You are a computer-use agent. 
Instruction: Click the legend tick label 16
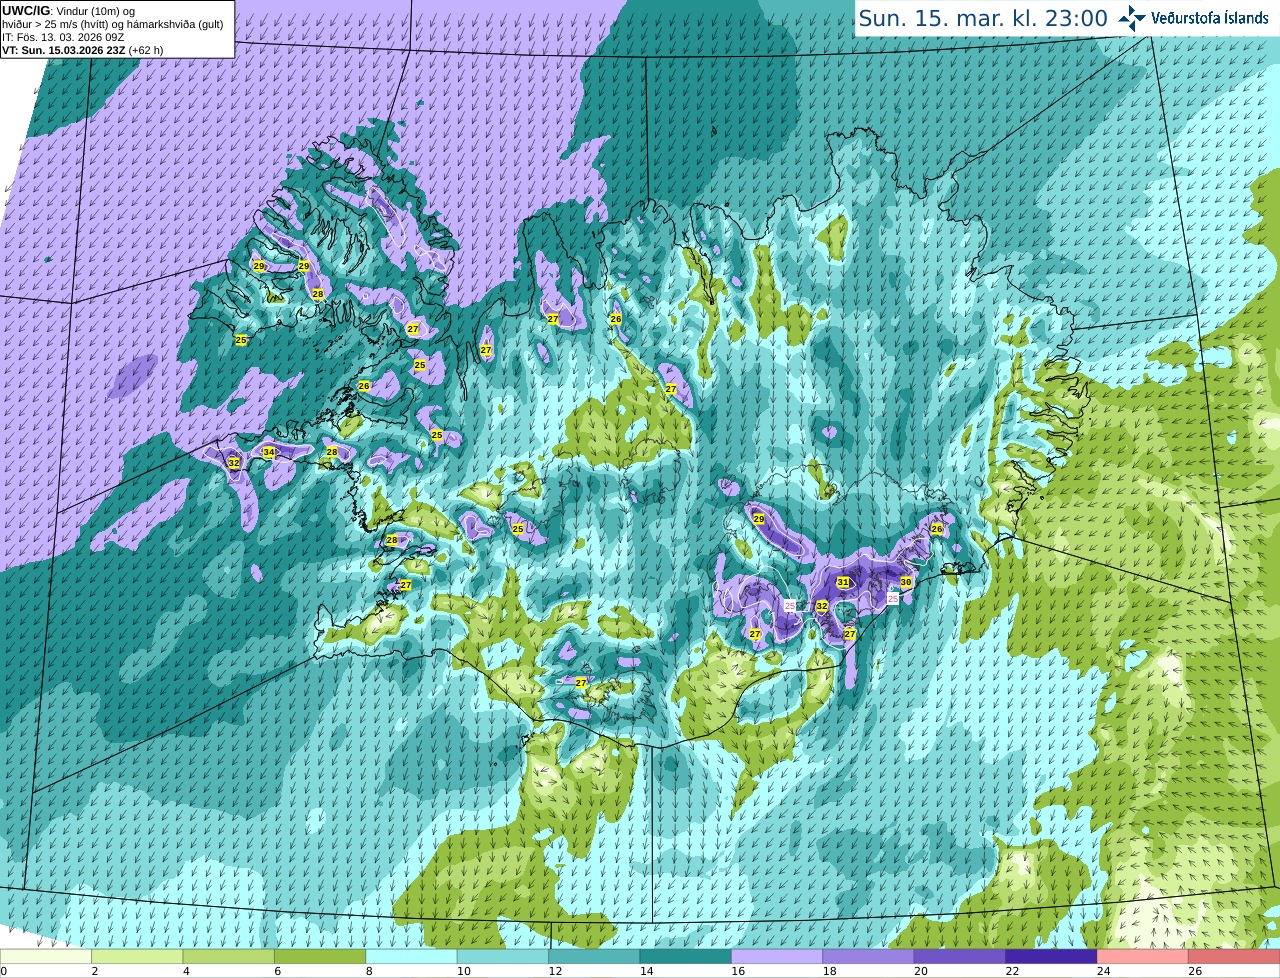pos(738,971)
